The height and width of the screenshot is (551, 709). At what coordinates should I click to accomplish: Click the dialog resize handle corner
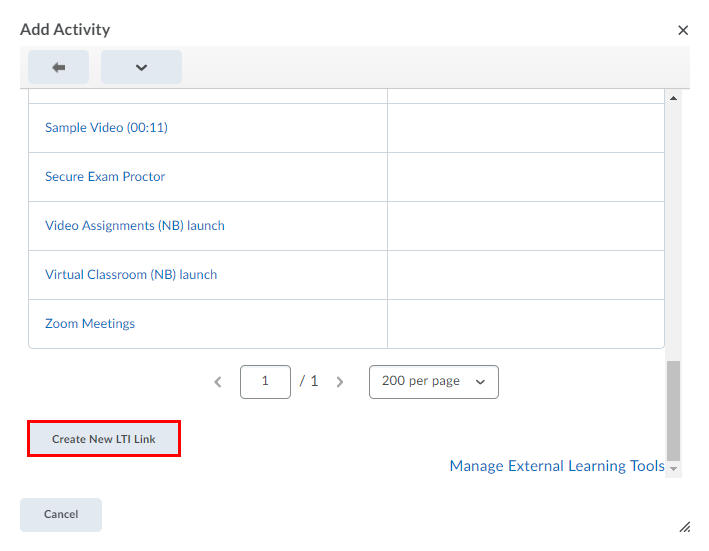tap(684, 526)
